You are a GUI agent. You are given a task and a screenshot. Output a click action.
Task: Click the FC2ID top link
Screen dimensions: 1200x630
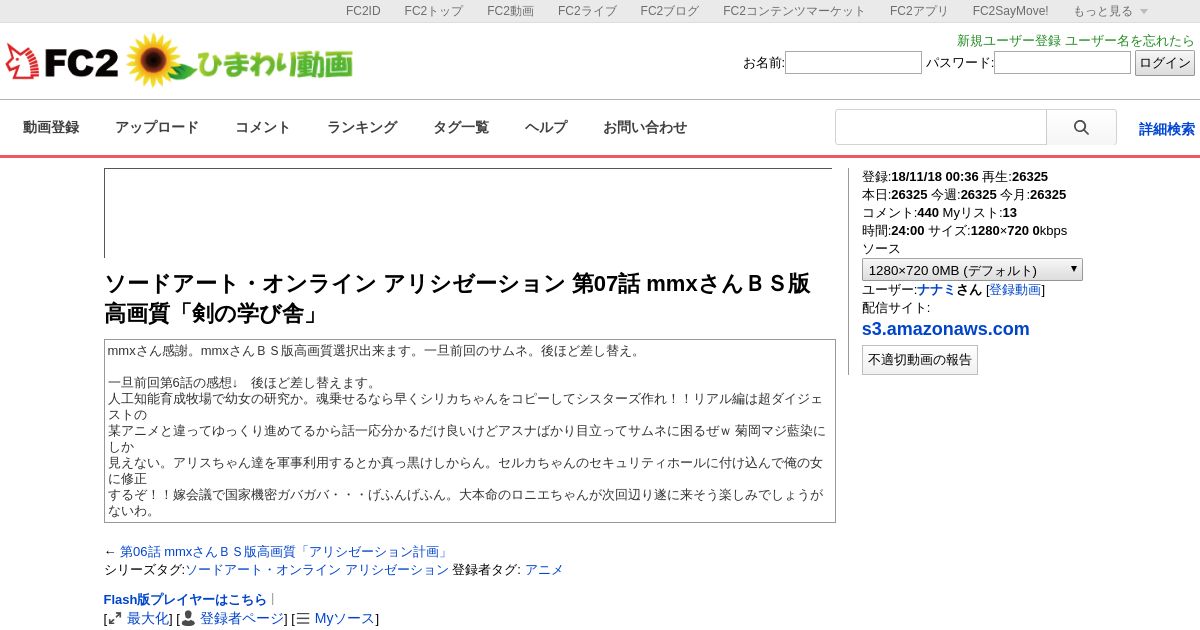tap(363, 11)
